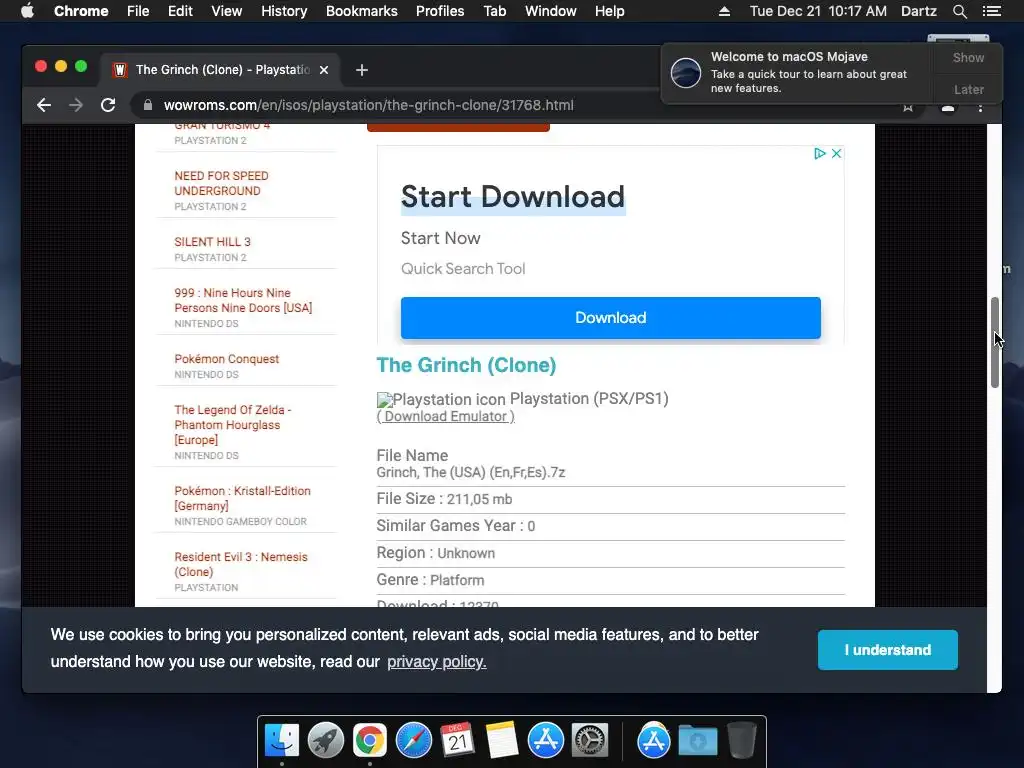1024x768 pixels.
Task: Click the AdChoices triangle icon on the ad
Action: [x=820, y=153]
